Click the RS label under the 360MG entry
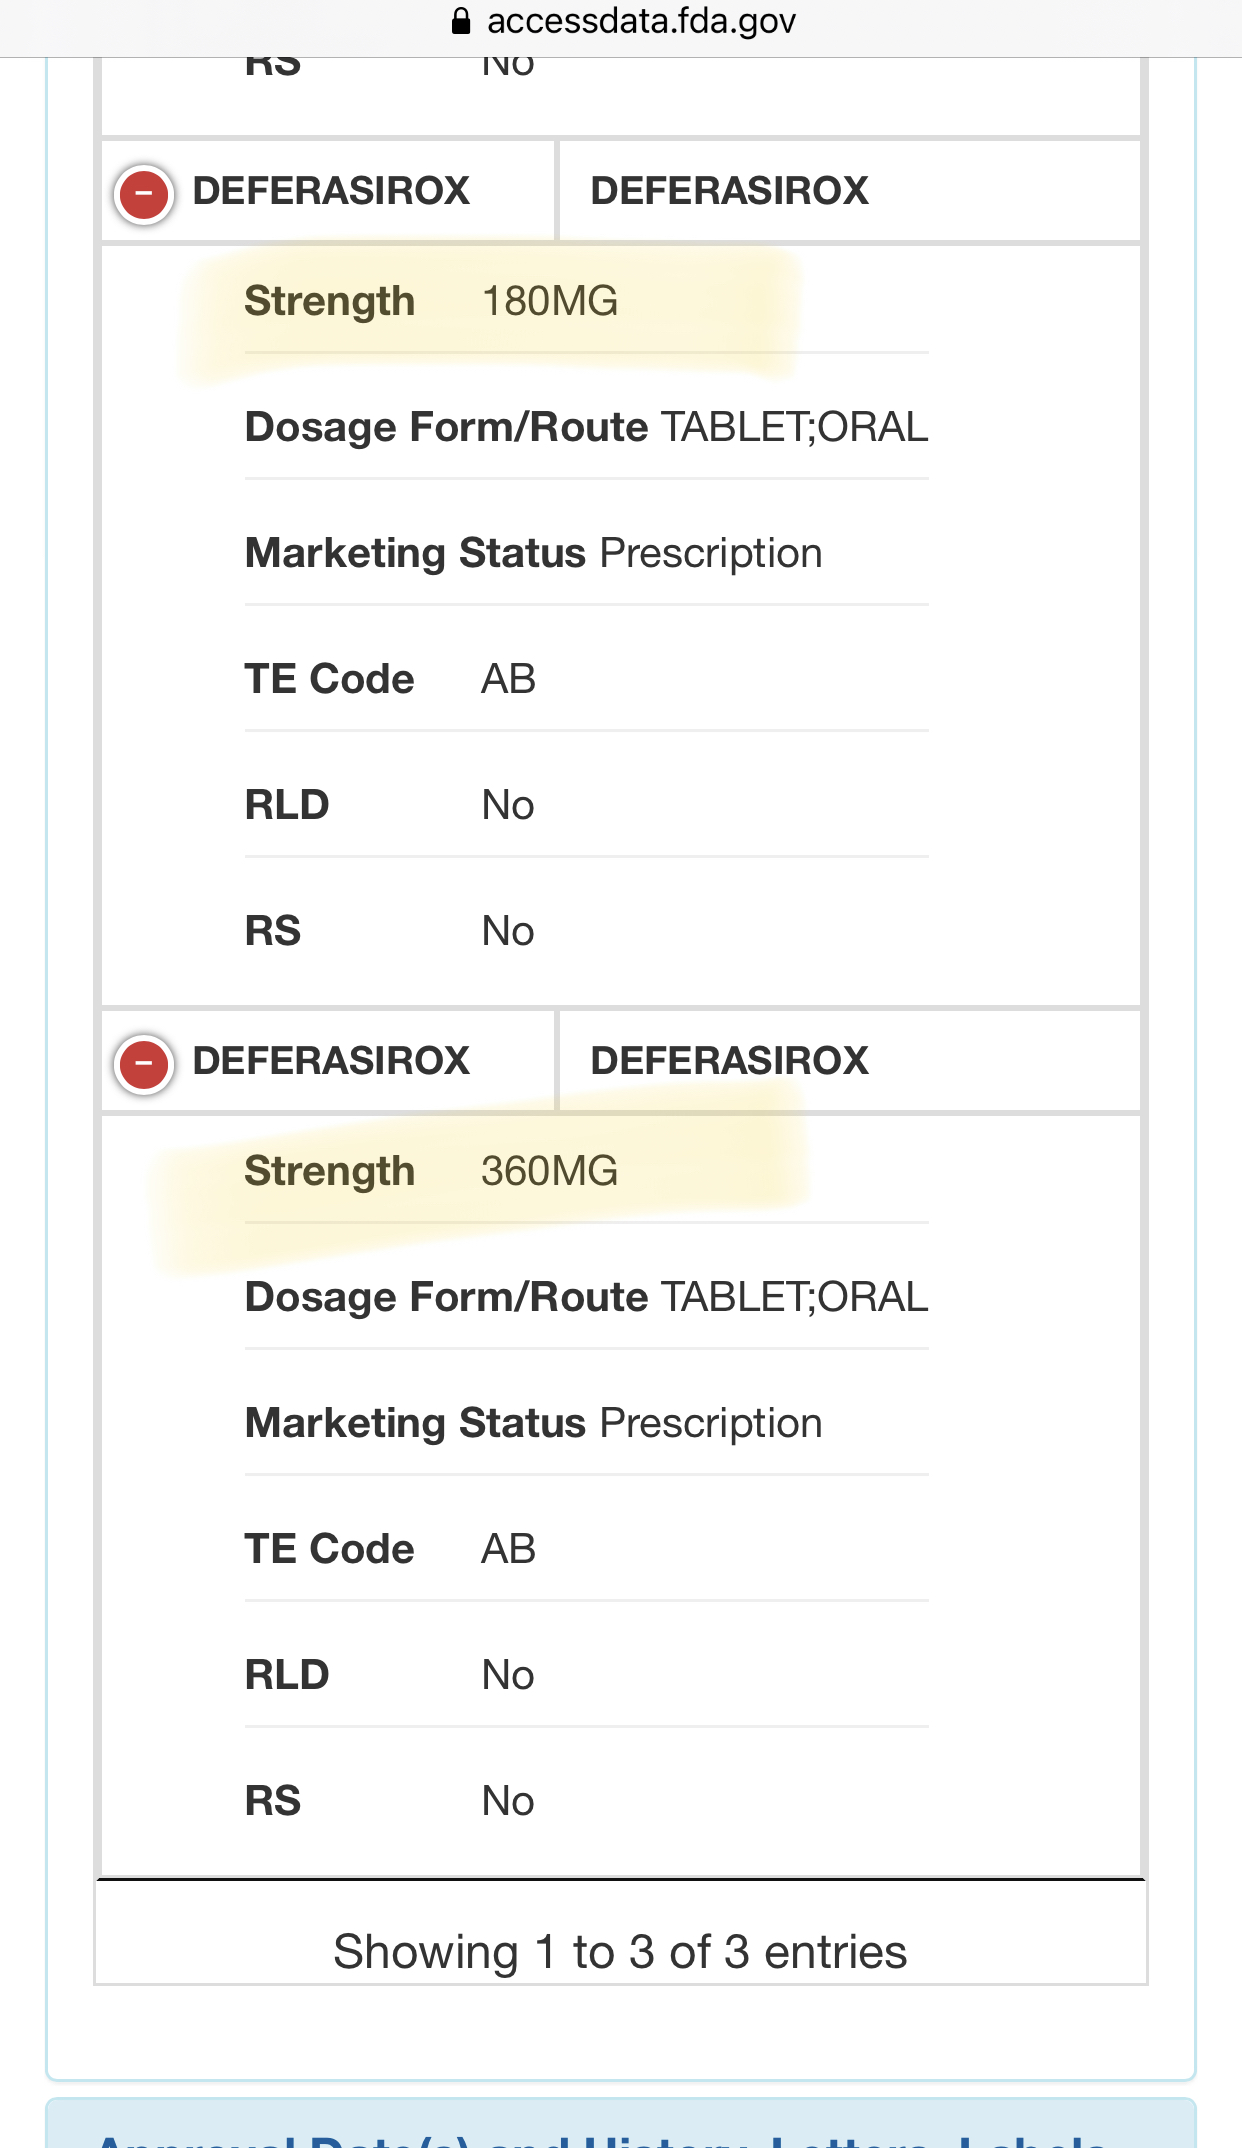Screen dimensions: 1242x2148 pyautogui.click(x=273, y=1801)
